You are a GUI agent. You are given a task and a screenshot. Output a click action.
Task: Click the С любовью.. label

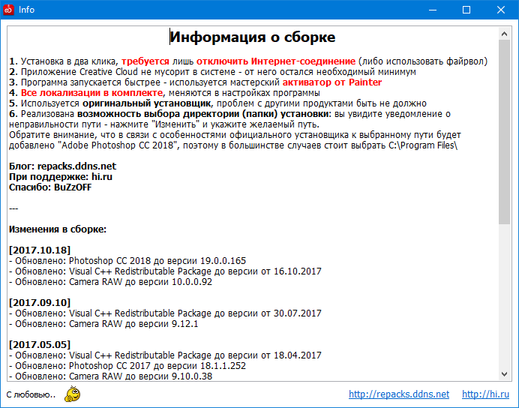click(x=31, y=395)
